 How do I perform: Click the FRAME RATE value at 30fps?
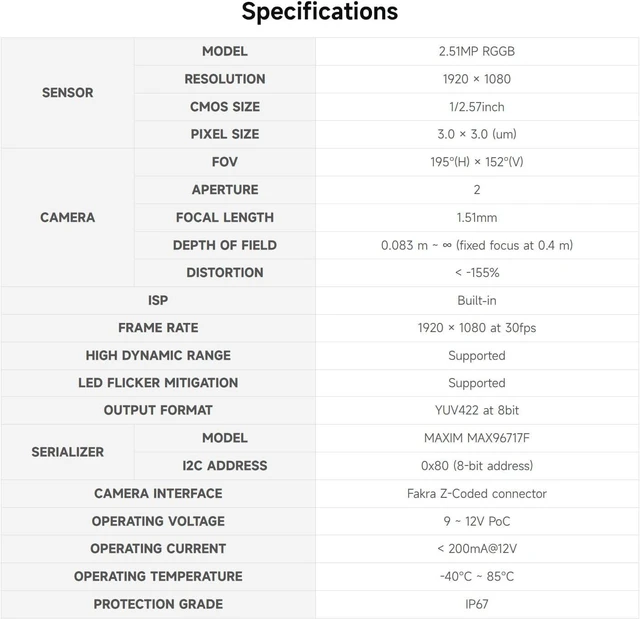click(477, 328)
